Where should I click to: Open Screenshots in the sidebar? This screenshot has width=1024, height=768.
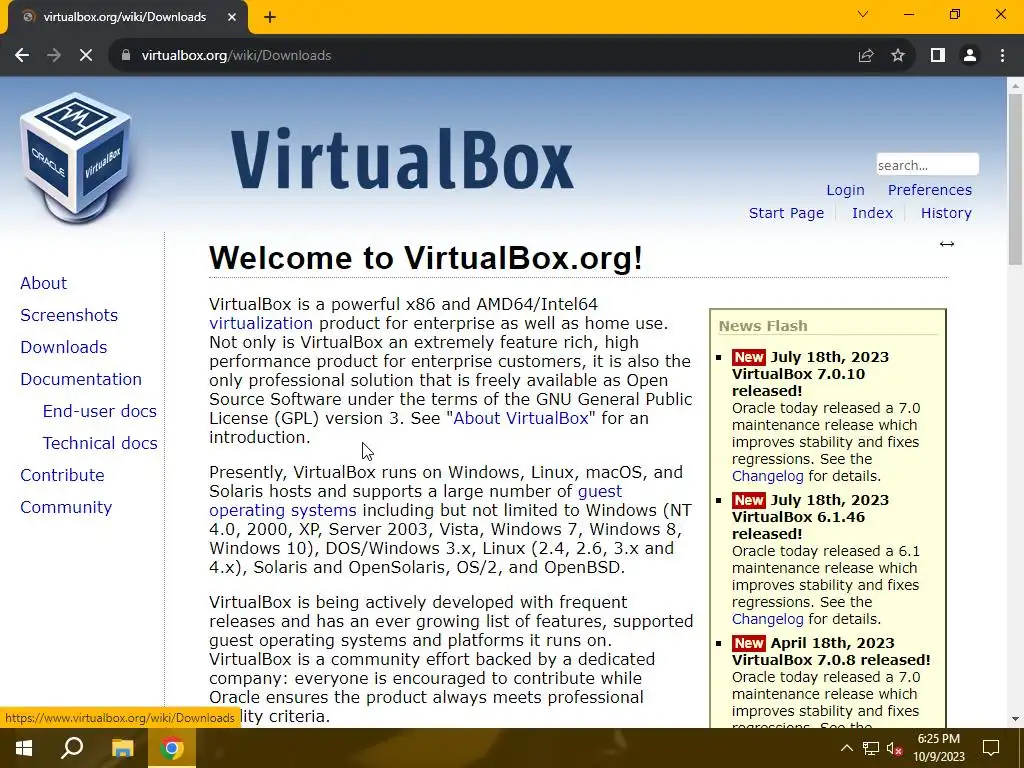coord(69,315)
